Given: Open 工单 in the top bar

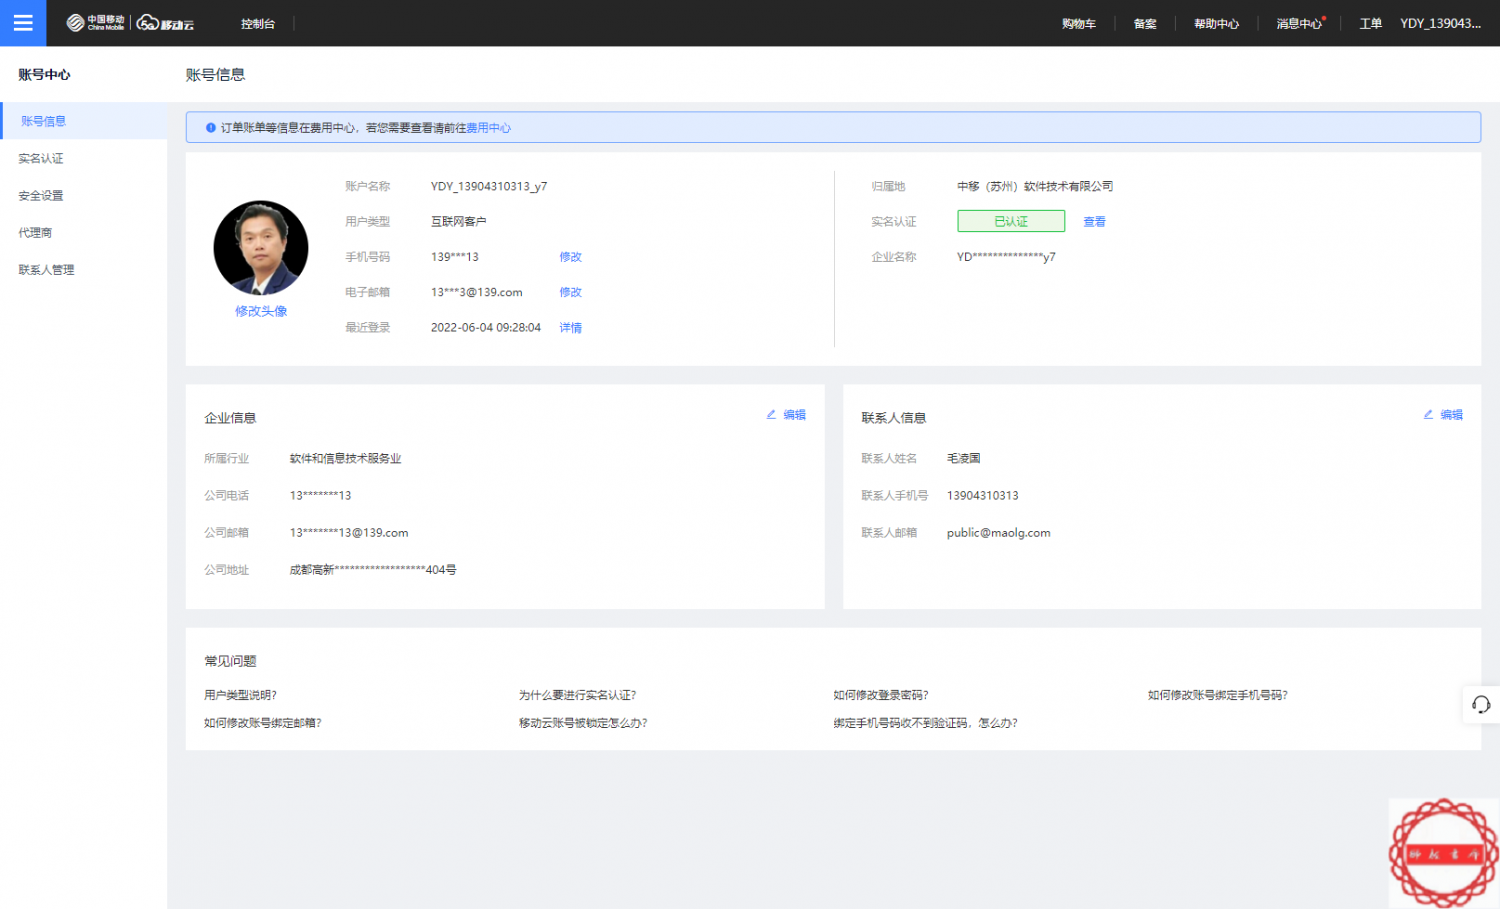Looking at the screenshot, I should tap(1370, 24).
